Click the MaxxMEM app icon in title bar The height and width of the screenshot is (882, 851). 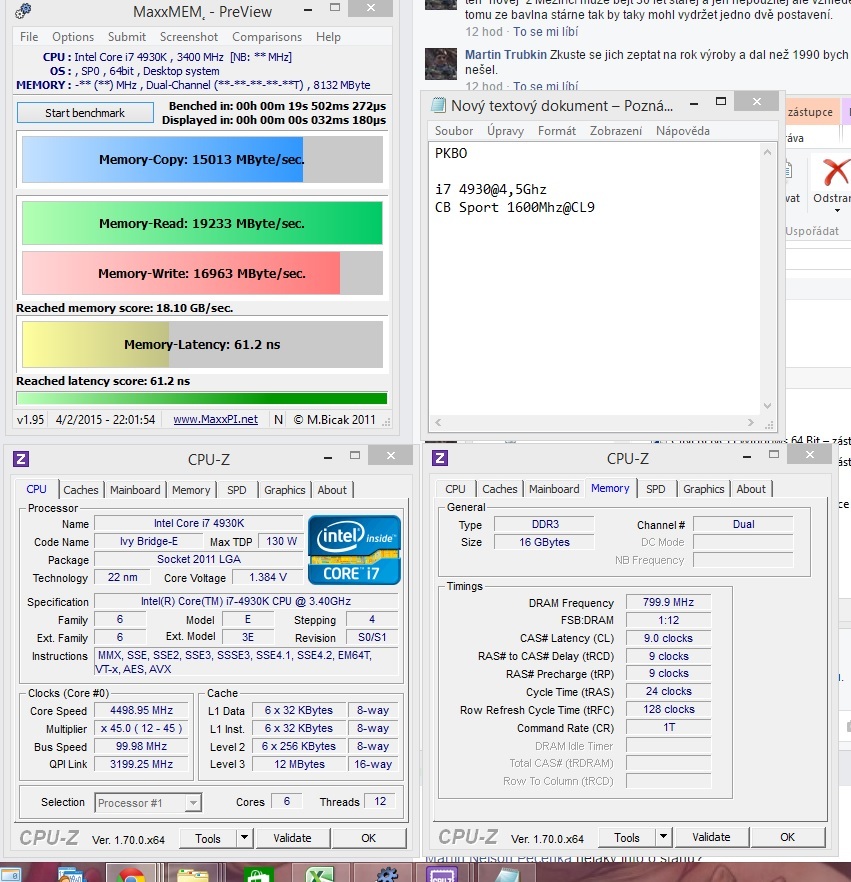pyautogui.click(x=22, y=10)
